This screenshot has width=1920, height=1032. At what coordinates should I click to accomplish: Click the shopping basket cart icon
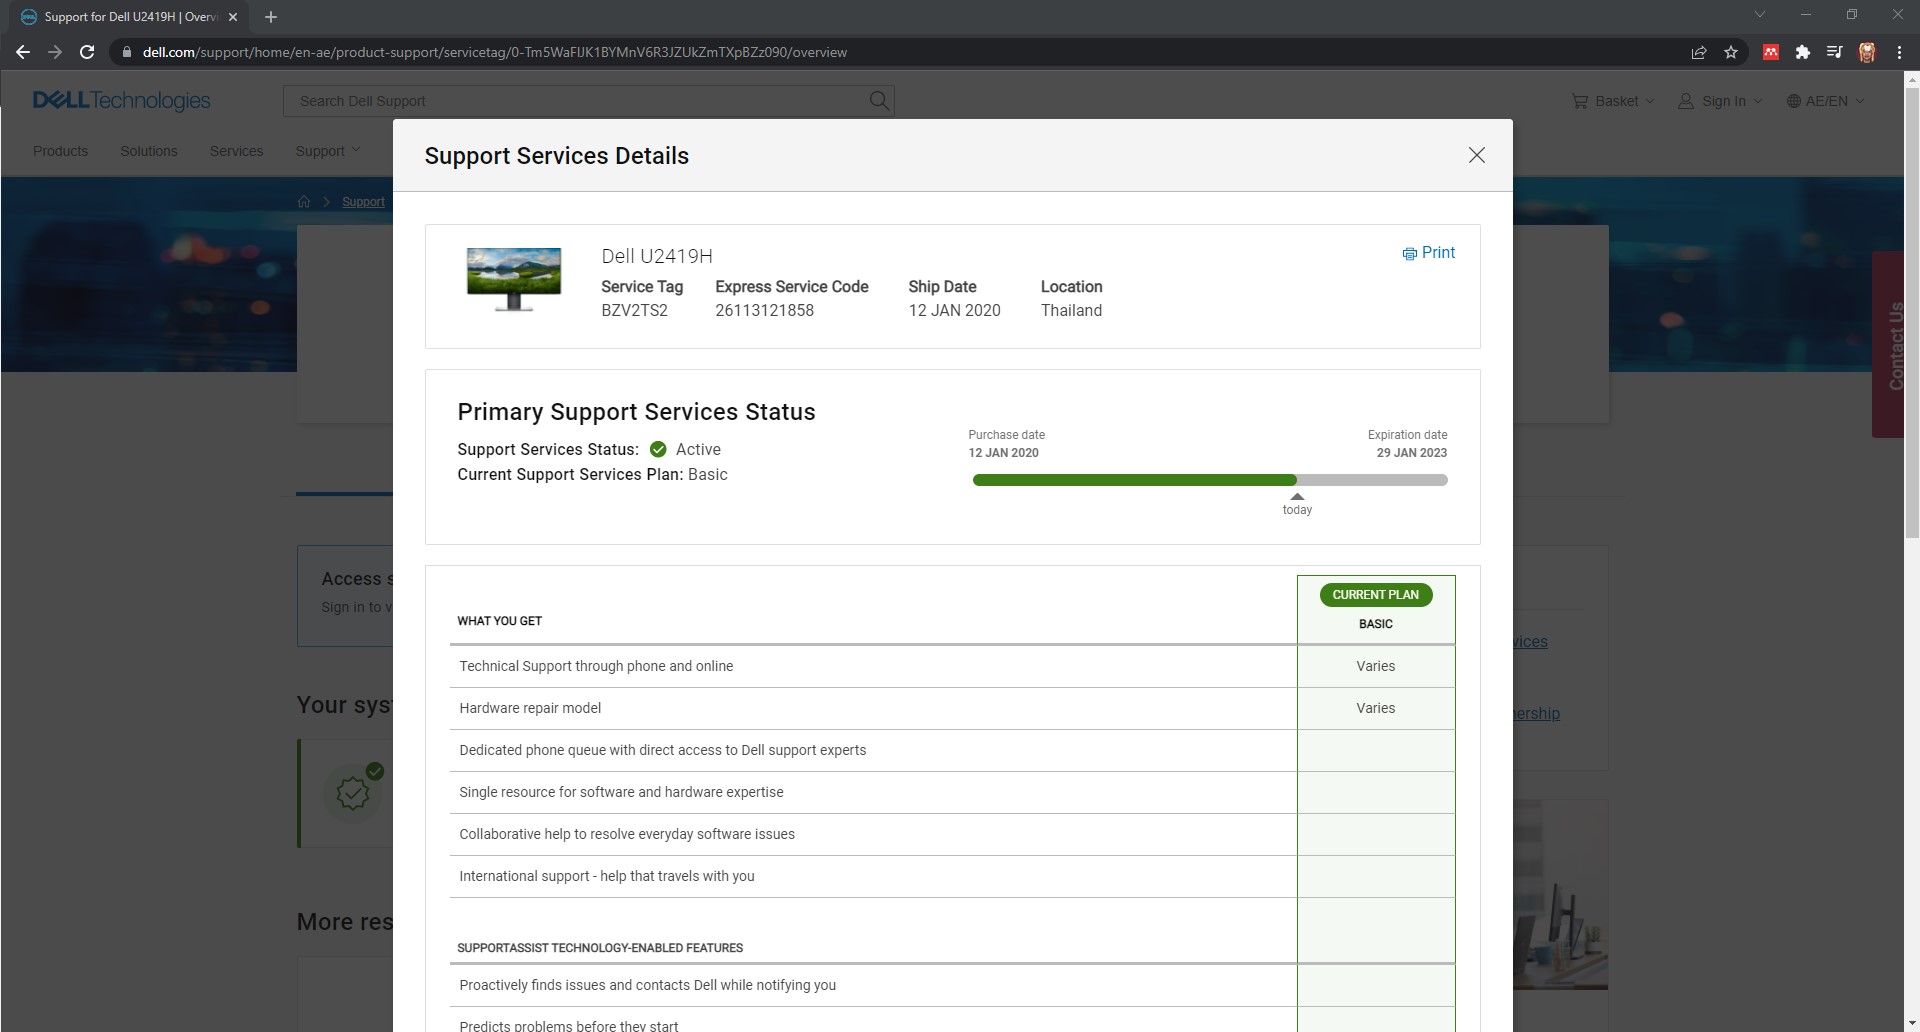(x=1580, y=101)
